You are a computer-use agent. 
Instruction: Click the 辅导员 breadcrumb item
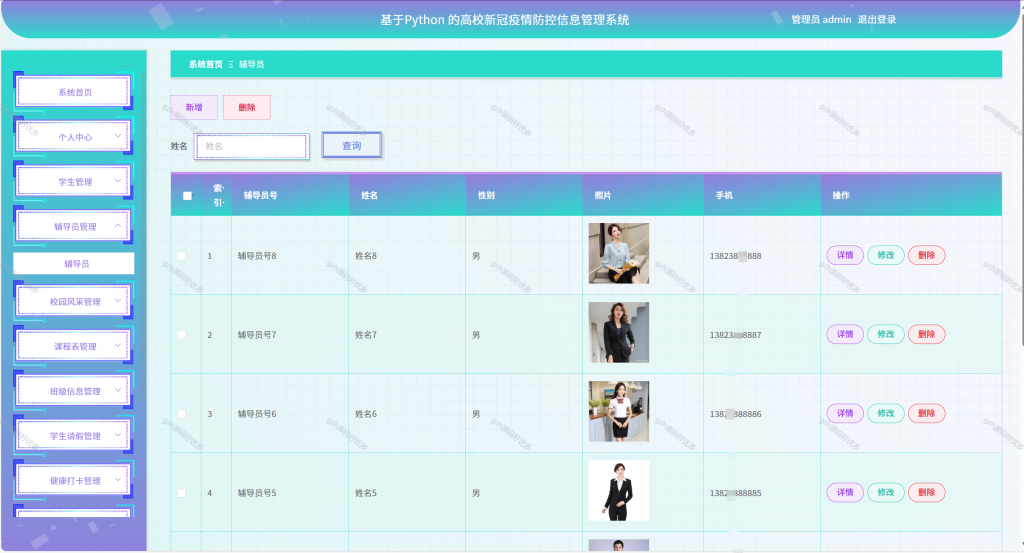click(x=251, y=64)
